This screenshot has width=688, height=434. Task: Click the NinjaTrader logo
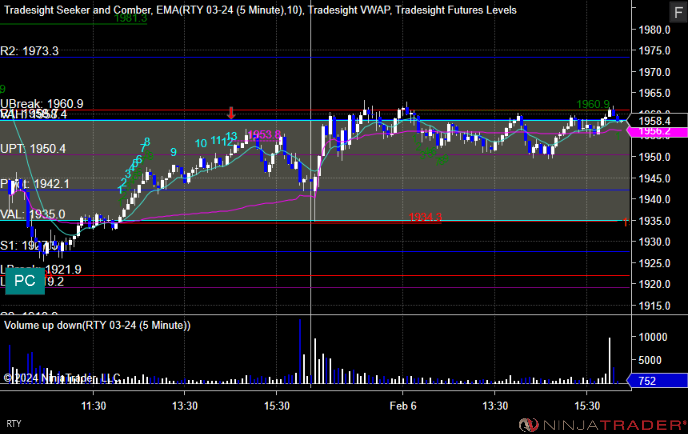click(602, 425)
